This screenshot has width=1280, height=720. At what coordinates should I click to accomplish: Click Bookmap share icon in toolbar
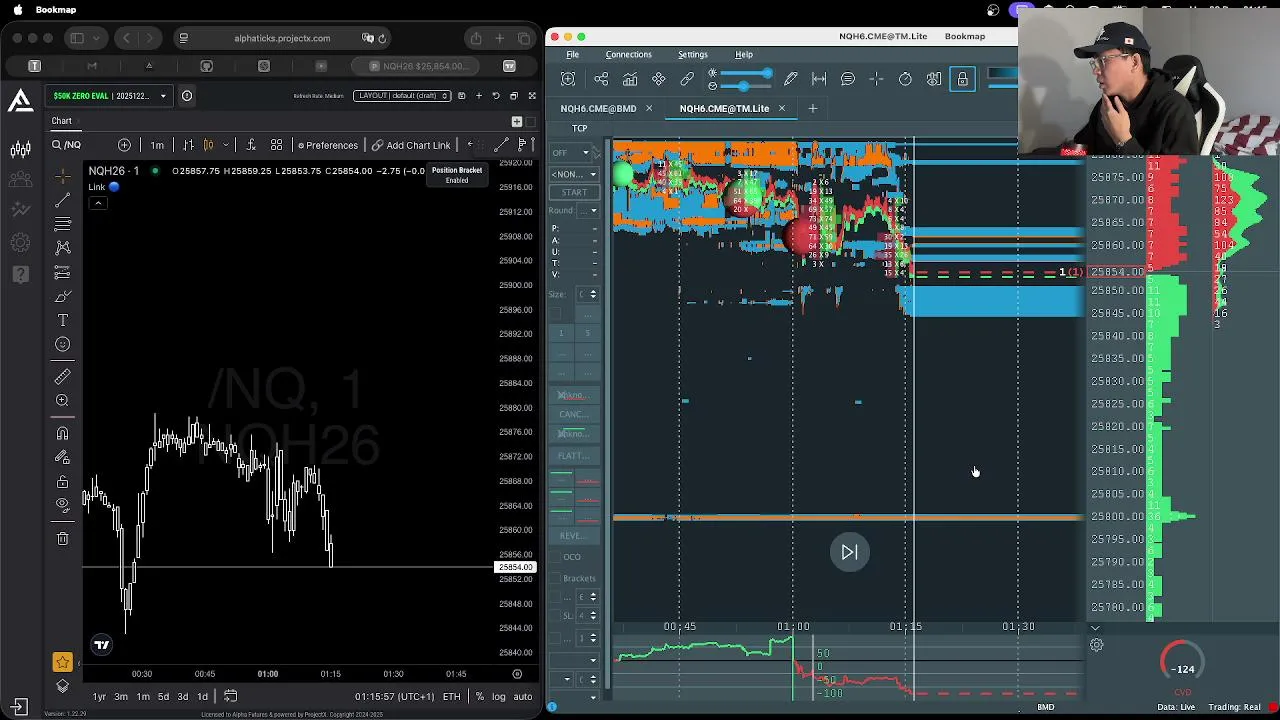pos(601,79)
